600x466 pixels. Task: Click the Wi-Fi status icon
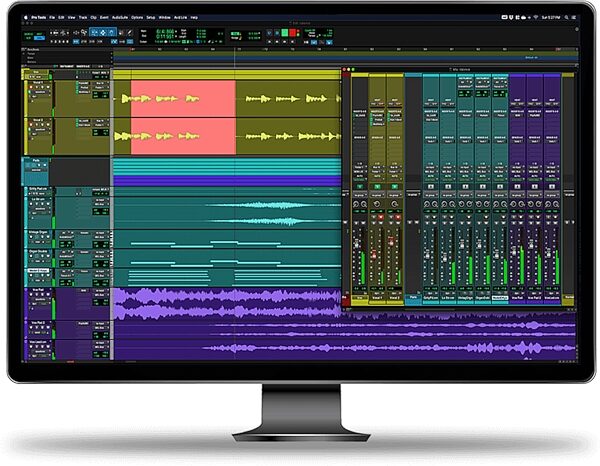pyautogui.click(x=536, y=17)
